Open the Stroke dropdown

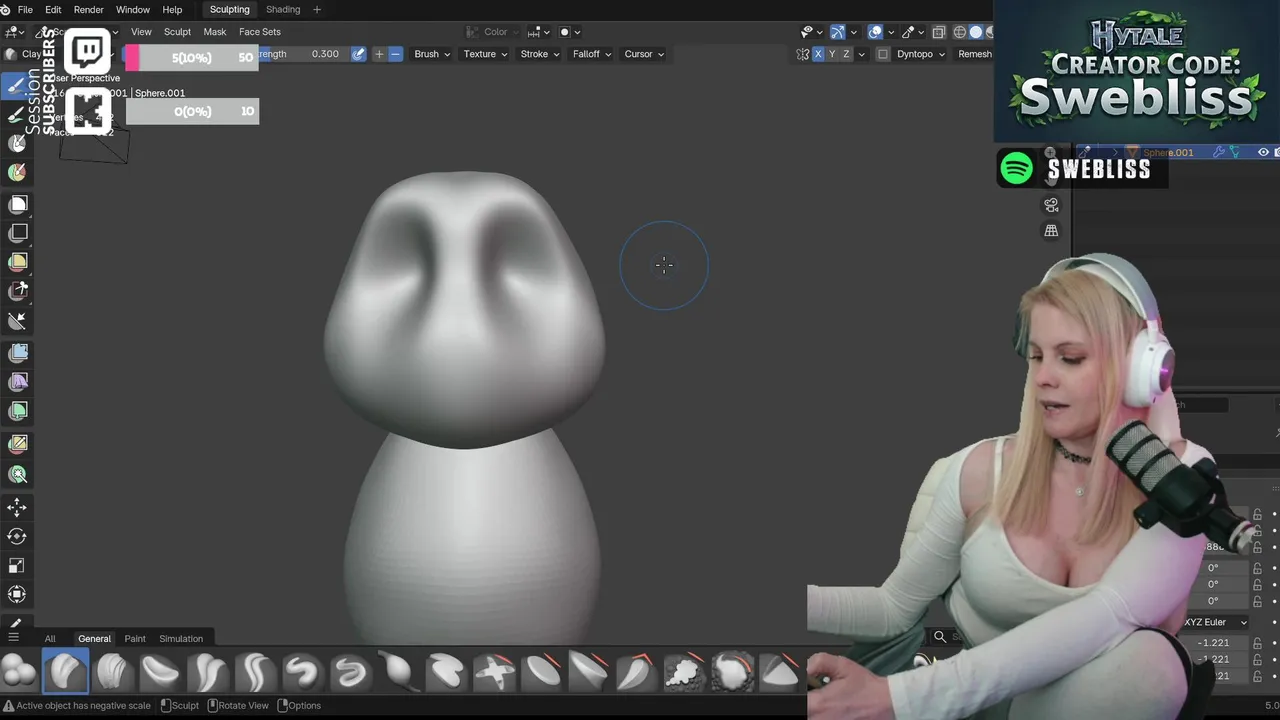point(540,54)
